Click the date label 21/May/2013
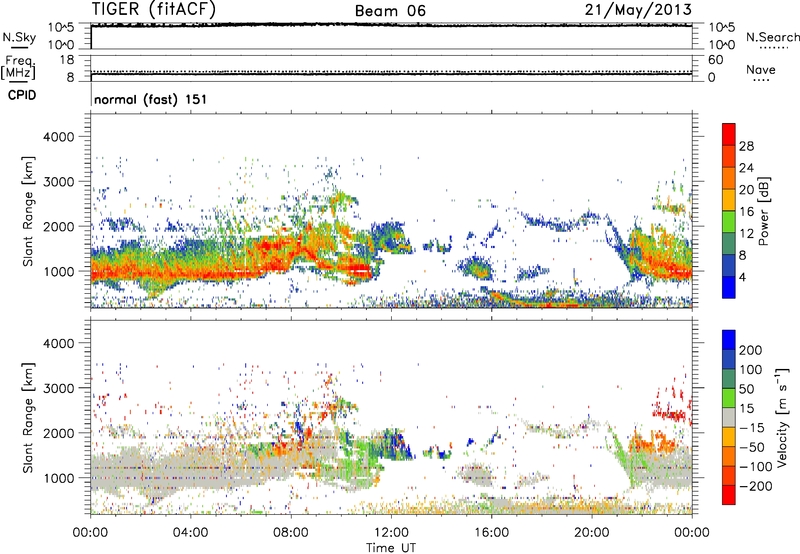This screenshot has width=800, height=554. (638, 10)
